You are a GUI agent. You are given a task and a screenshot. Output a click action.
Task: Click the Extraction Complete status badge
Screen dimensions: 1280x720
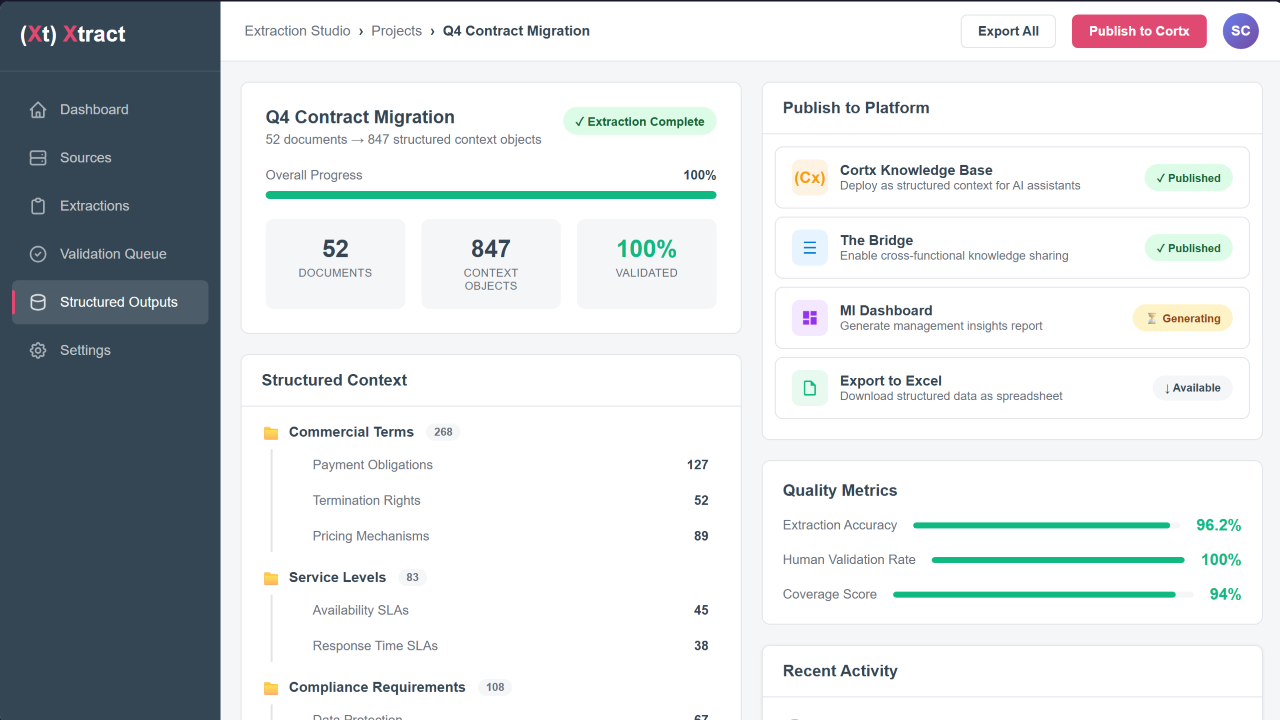tap(640, 122)
